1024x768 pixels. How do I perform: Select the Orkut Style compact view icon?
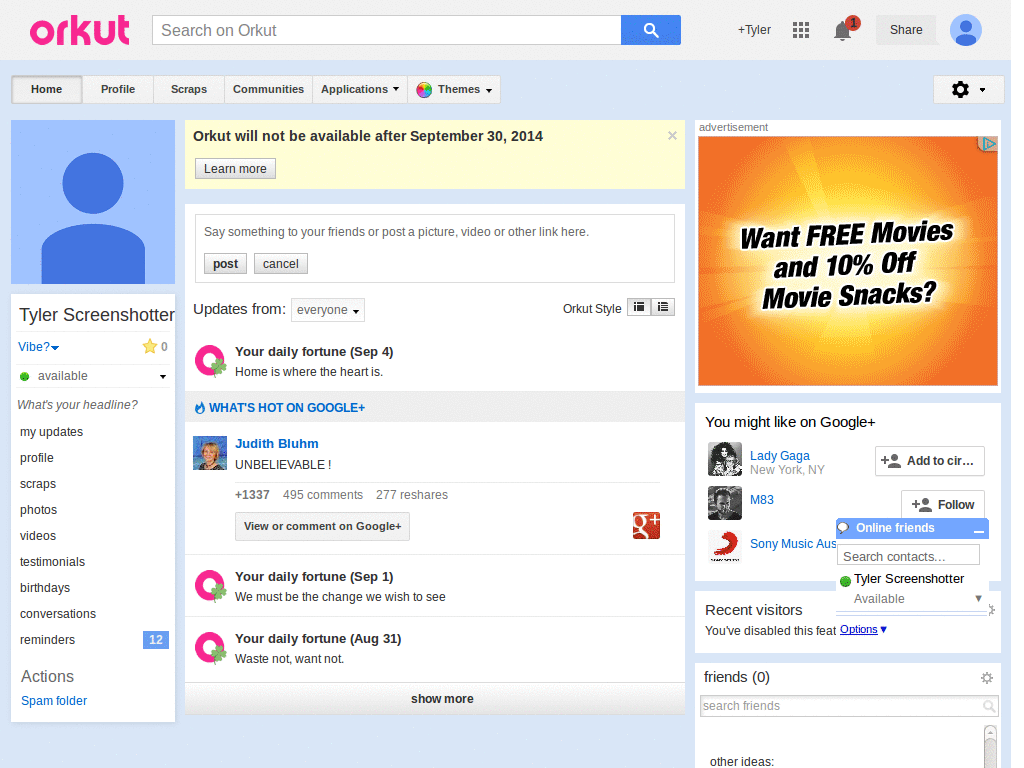639,307
